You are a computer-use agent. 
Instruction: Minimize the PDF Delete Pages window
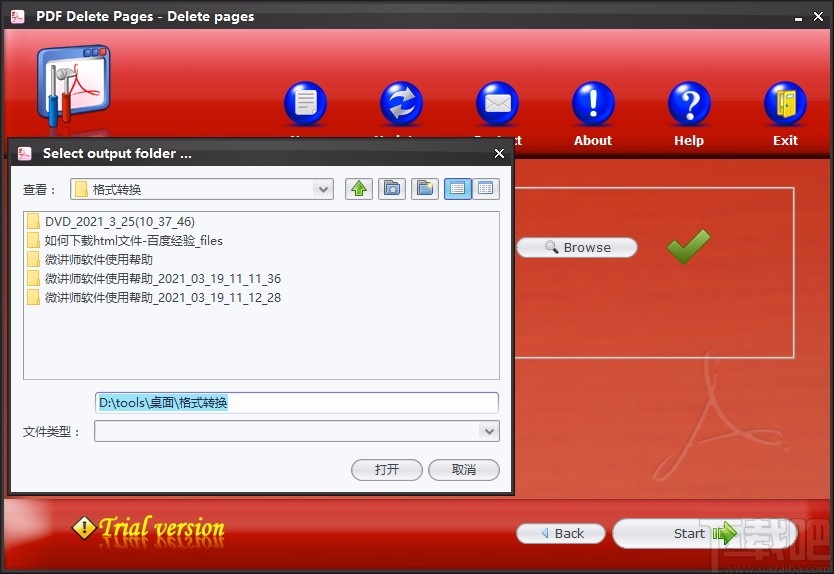point(798,18)
